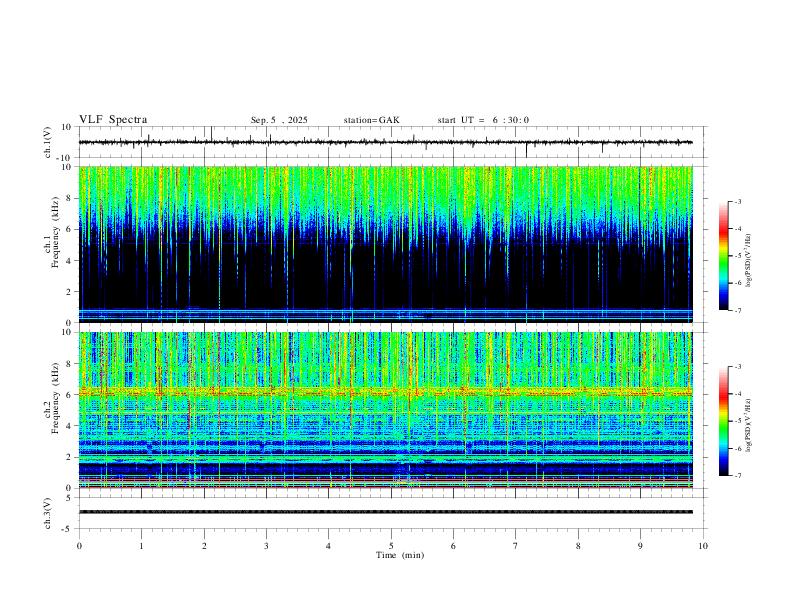Select ch.1 'Frequency (kHz)' axis title
This screenshot has width=792, height=612.
click(x=55, y=231)
